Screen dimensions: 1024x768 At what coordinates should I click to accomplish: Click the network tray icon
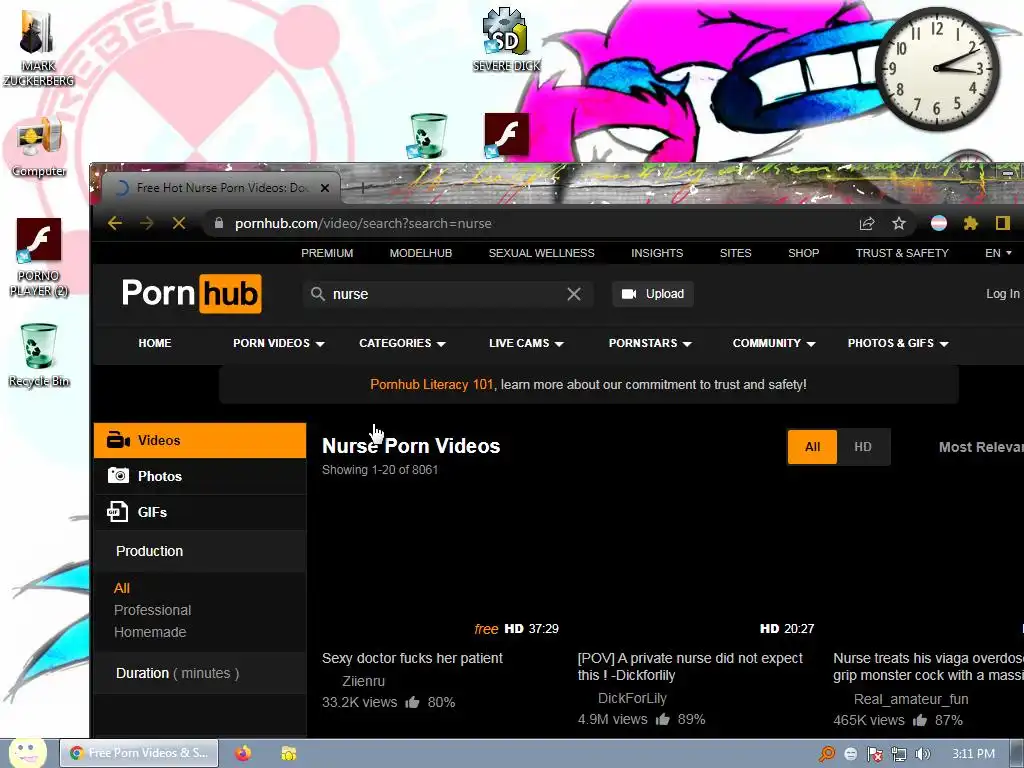click(x=899, y=754)
